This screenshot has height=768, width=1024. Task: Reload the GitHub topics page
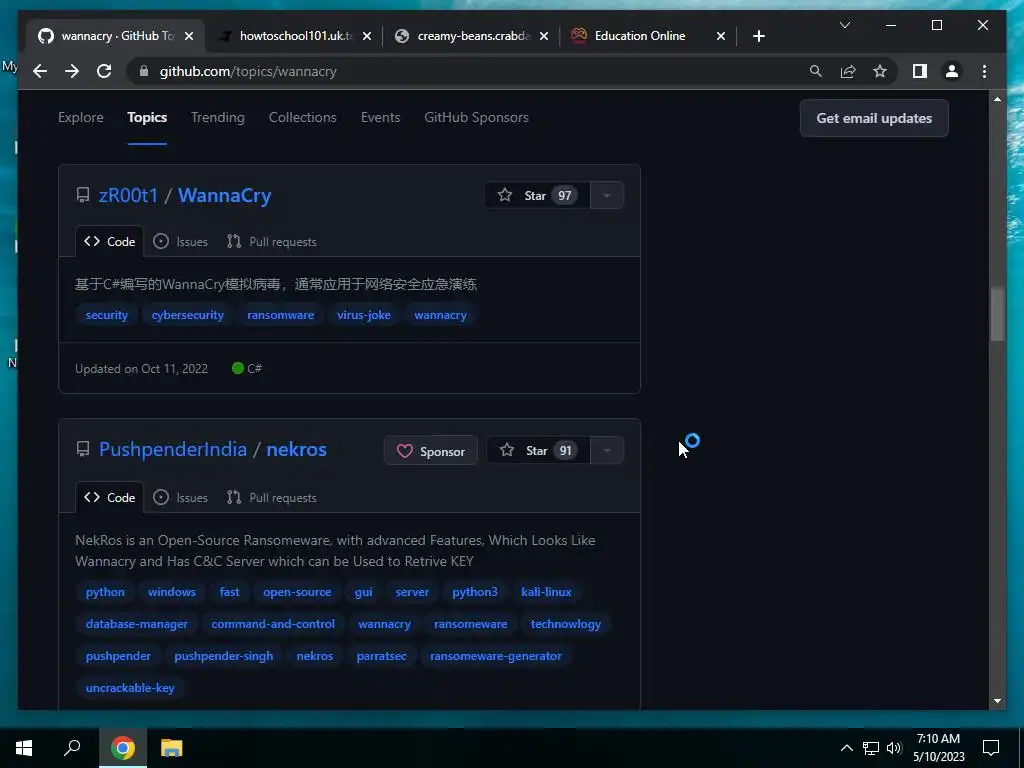pyautogui.click(x=104, y=71)
